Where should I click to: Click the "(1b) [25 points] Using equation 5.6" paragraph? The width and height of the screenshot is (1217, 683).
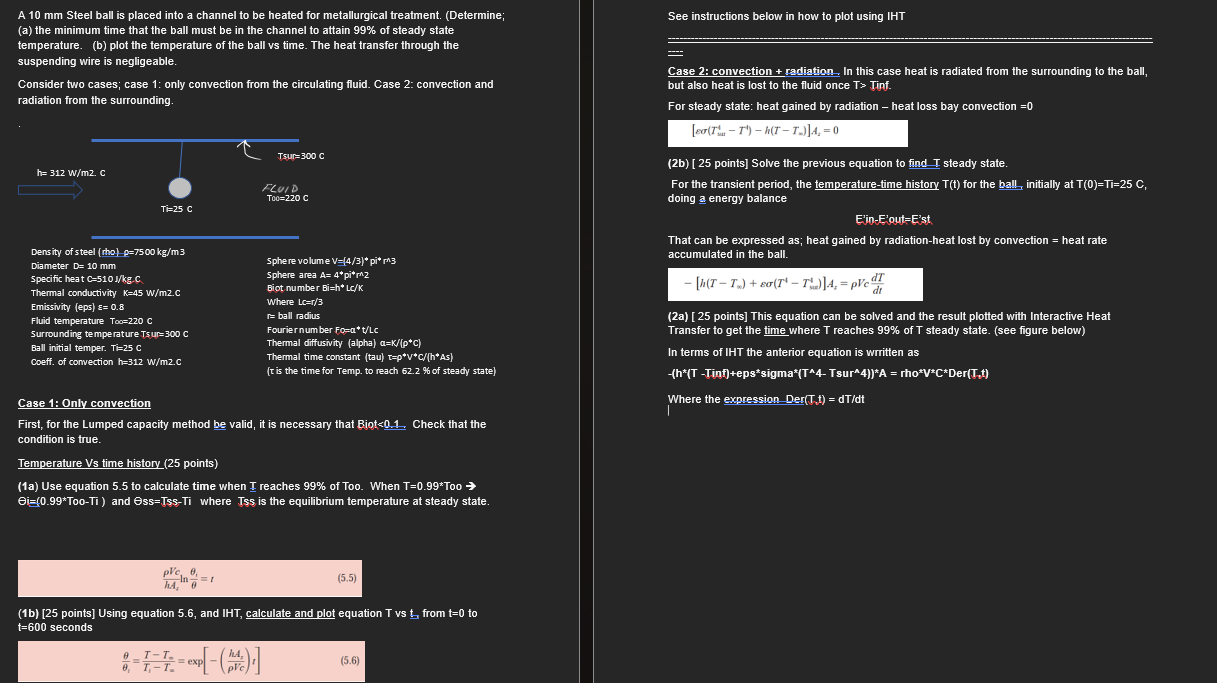point(248,620)
